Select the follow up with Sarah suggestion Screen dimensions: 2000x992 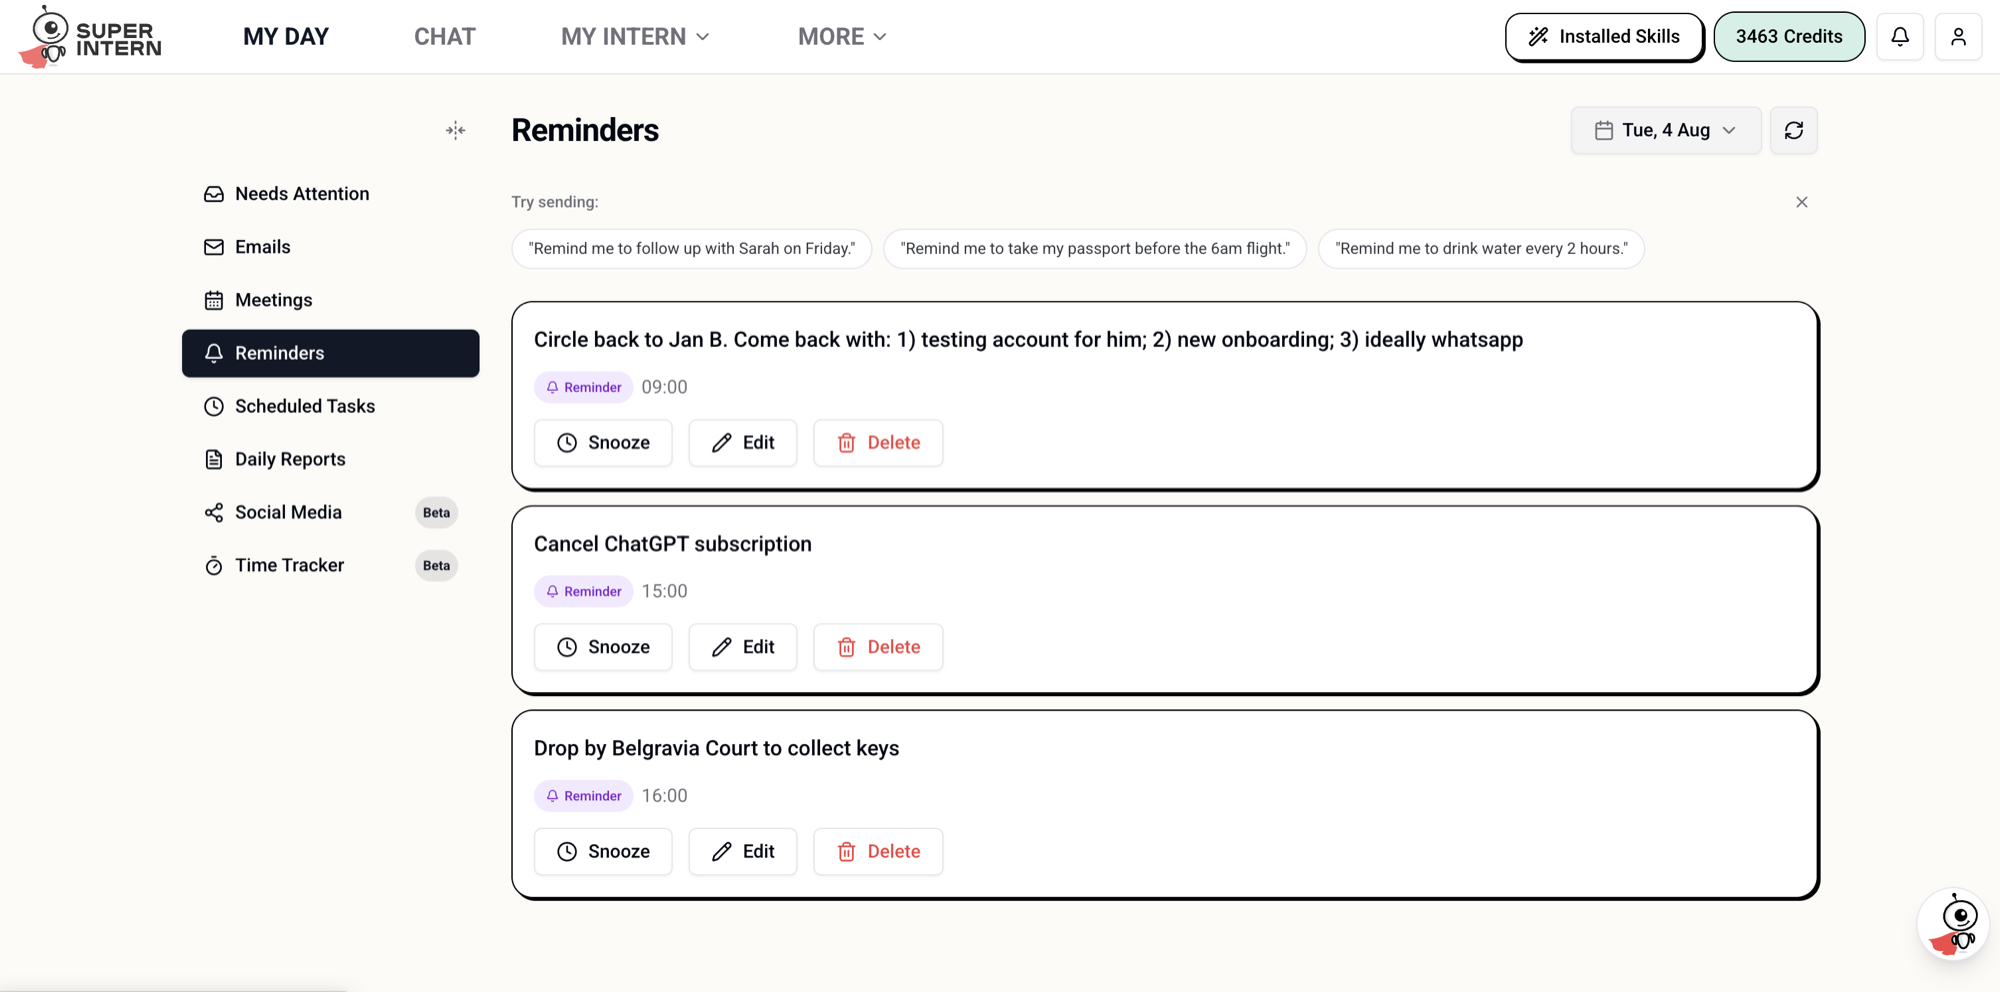click(692, 249)
